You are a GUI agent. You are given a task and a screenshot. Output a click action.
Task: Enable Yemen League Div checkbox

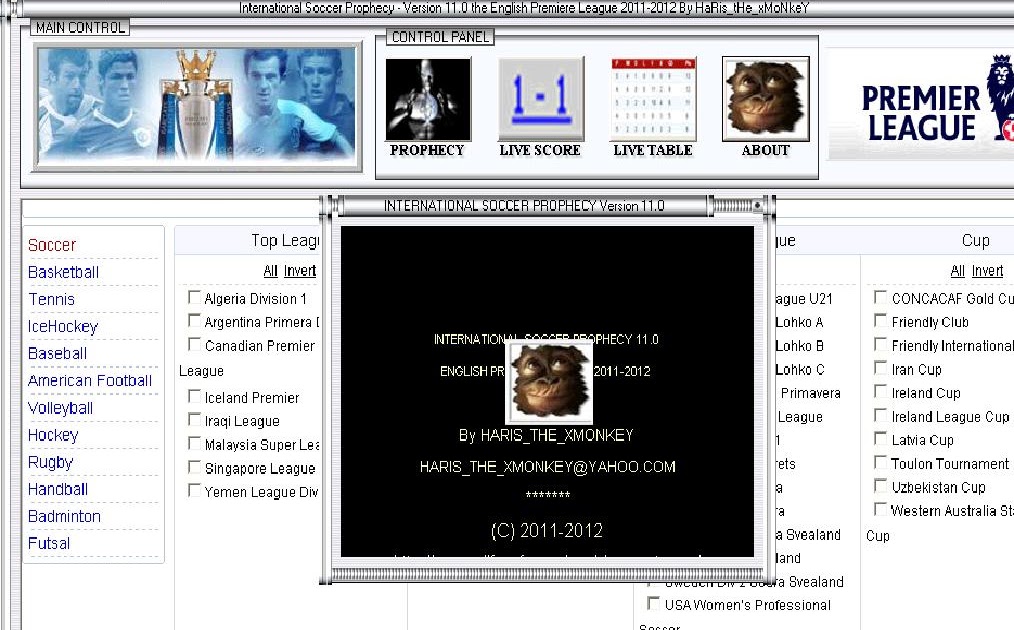pyautogui.click(x=194, y=490)
